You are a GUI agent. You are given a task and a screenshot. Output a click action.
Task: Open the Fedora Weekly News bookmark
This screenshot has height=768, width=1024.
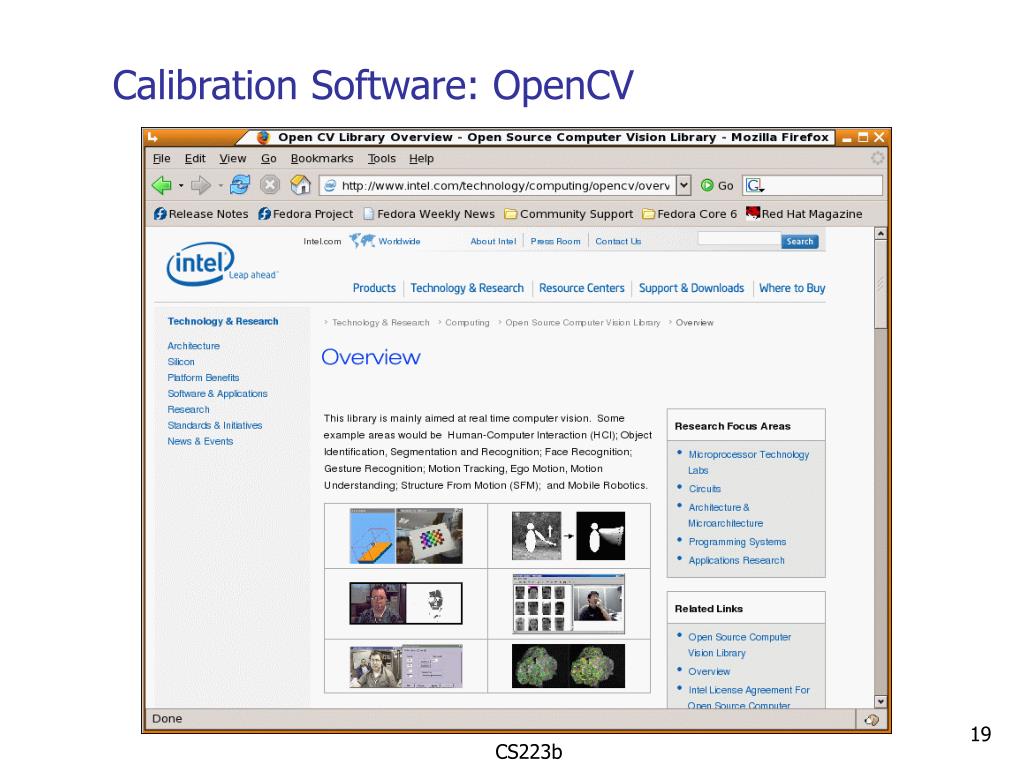(x=429, y=214)
